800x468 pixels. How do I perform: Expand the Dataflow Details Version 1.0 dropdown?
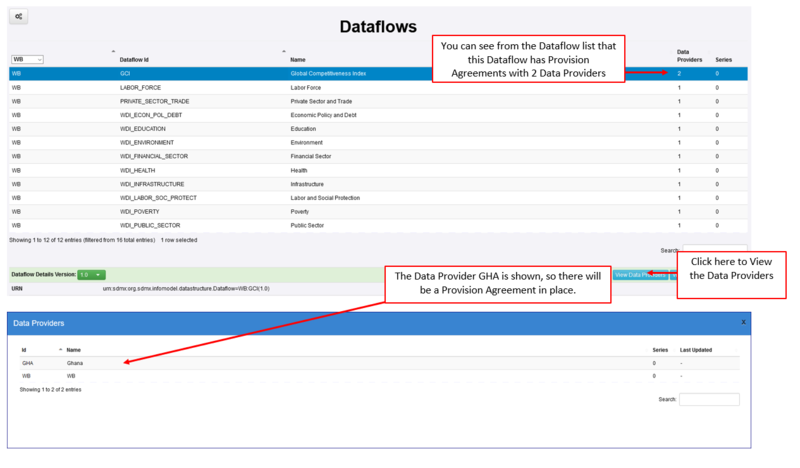coord(91,274)
